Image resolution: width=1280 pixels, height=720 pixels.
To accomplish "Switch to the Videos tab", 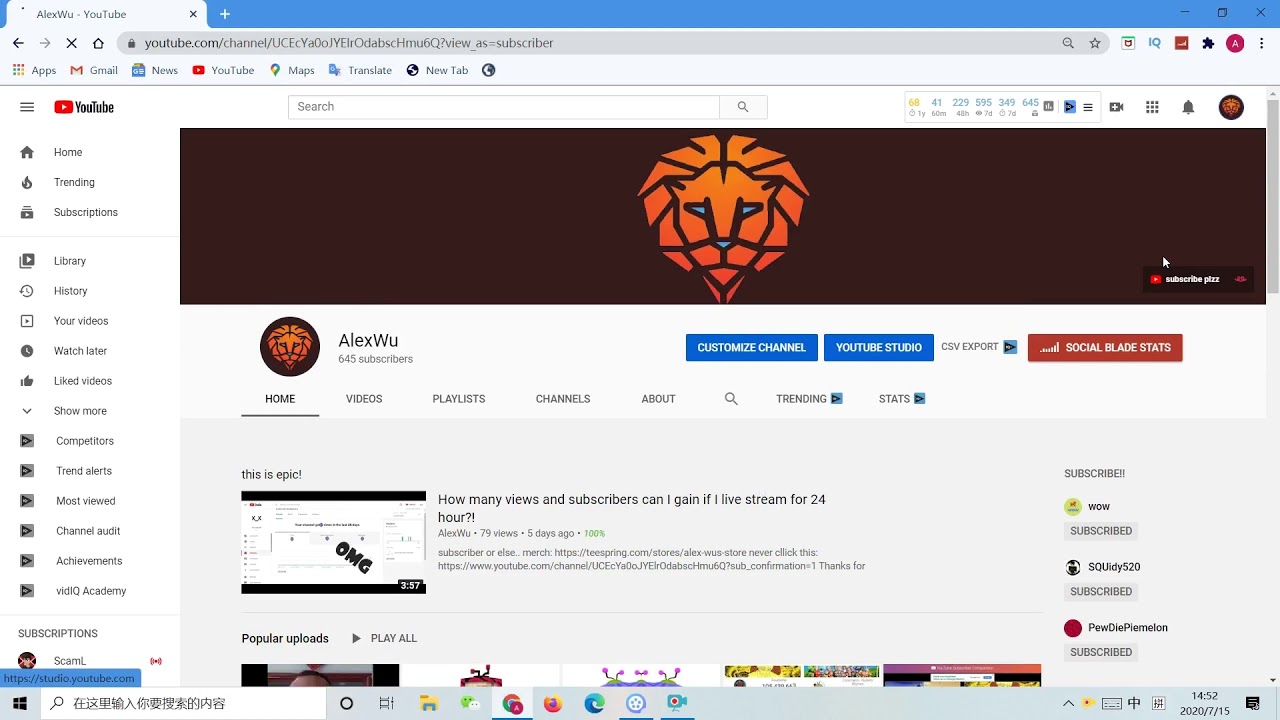I will (x=364, y=399).
